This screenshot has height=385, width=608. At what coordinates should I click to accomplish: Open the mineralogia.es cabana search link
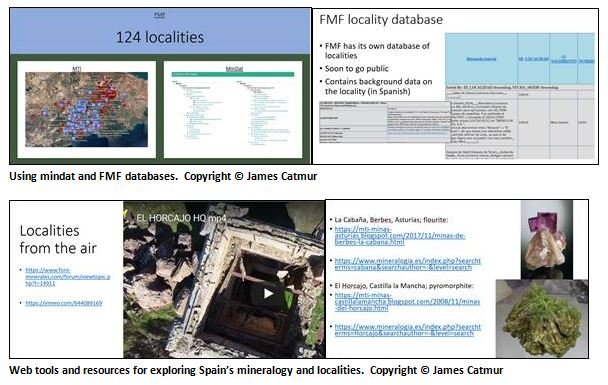click(x=408, y=264)
